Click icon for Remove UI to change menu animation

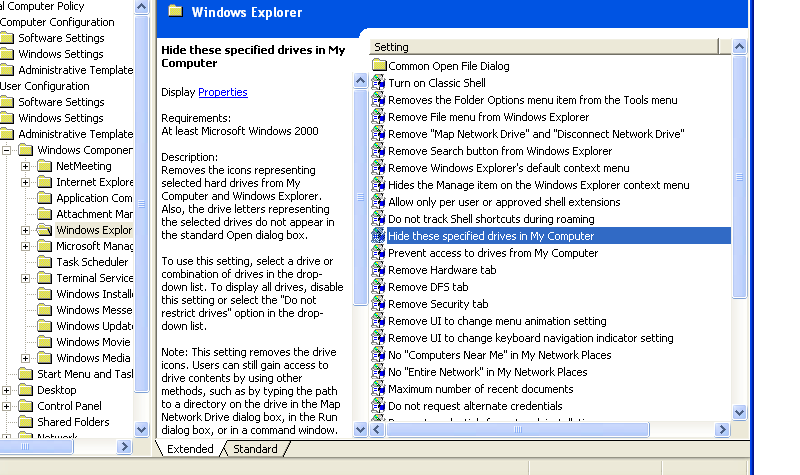click(x=378, y=321)
